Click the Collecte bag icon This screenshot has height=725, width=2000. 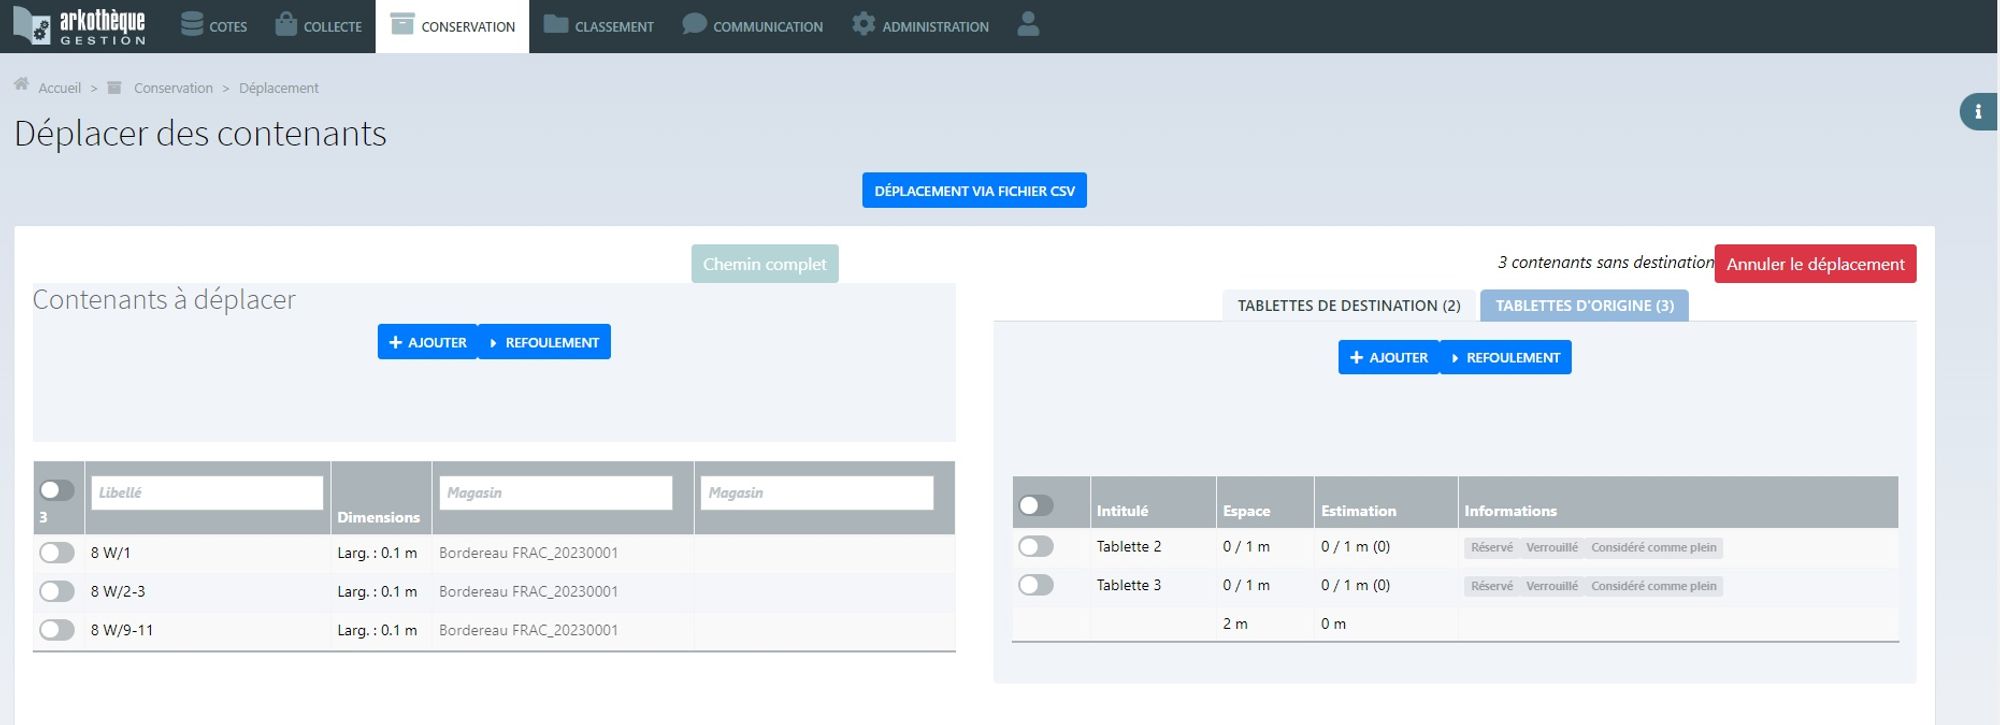click(x=286, y=25)
